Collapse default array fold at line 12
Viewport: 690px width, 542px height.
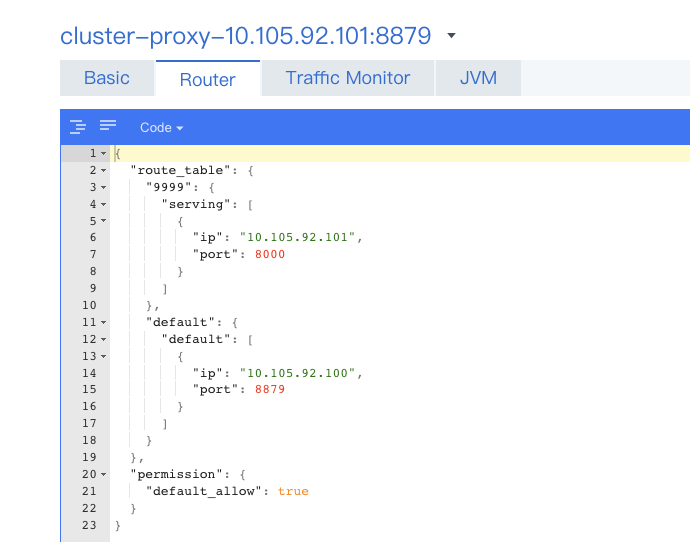click(x=103, y=339)
